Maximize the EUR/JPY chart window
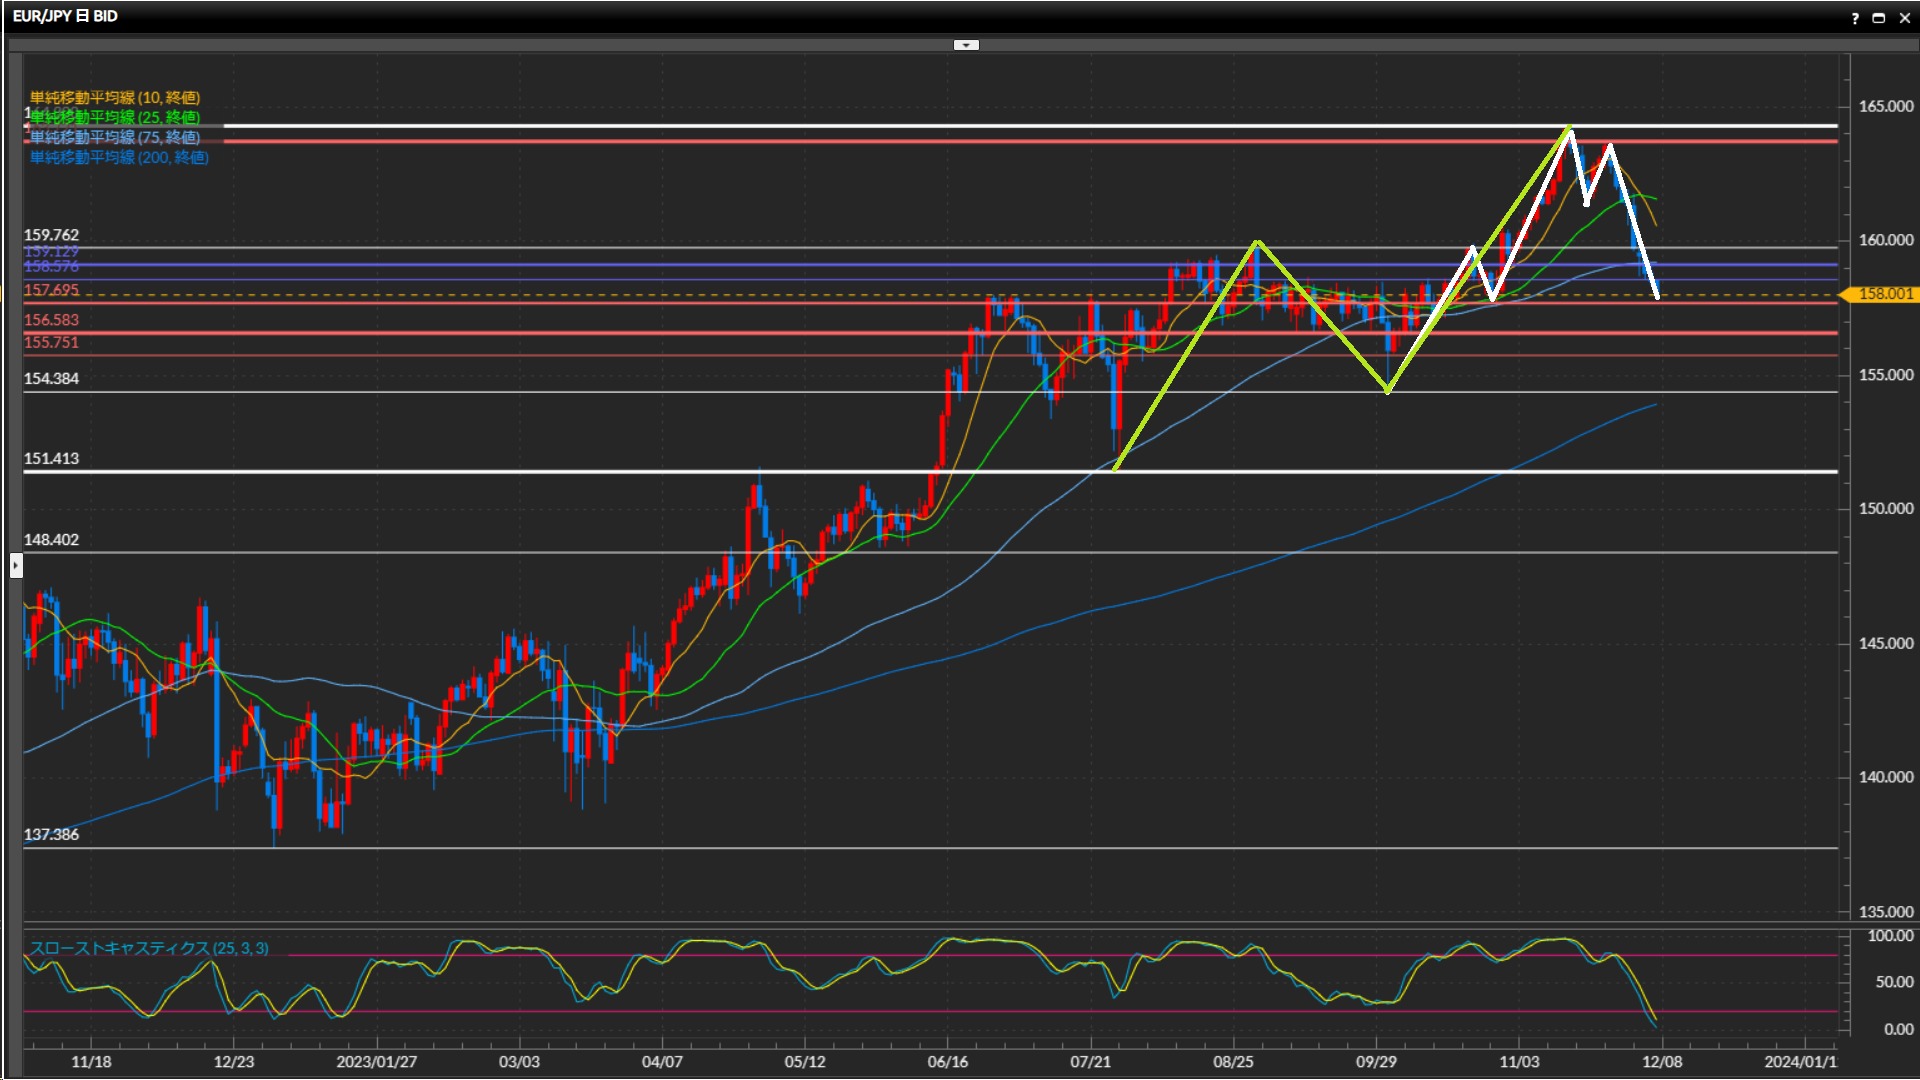Viewport: 1920px width, 1080px height. [1879, 18]
